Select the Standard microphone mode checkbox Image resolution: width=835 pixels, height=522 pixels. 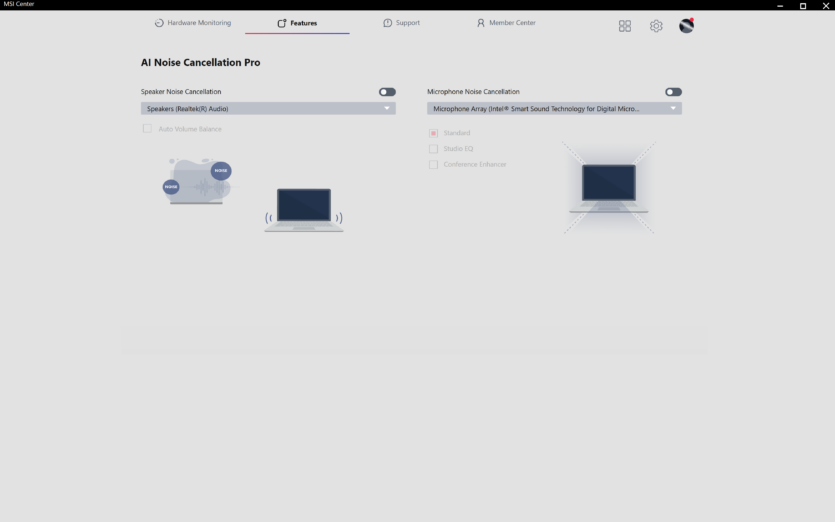[433, 133]
